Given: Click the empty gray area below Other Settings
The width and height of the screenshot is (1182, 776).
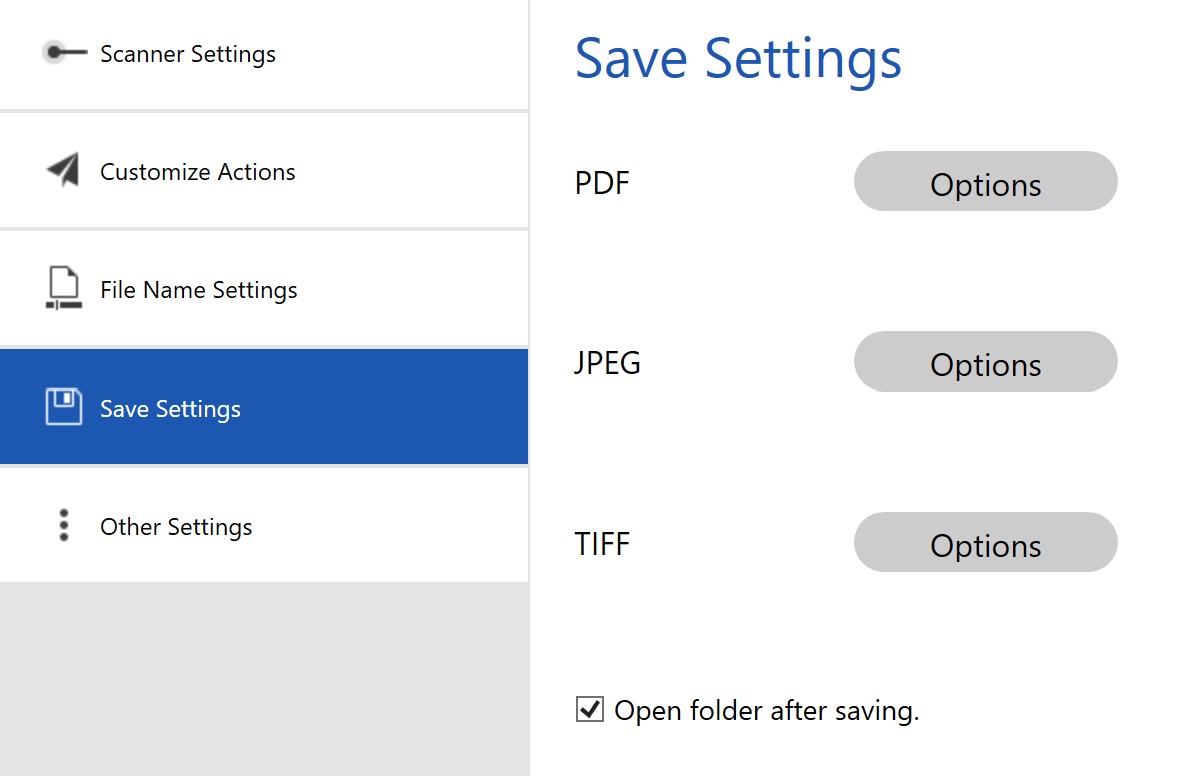Looking at the screenshot, I should [x=264, y=678].
